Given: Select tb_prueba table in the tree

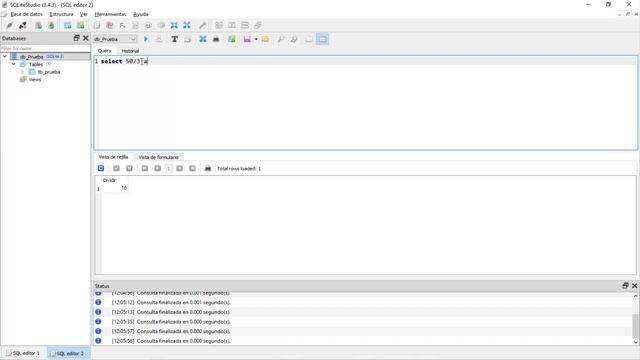Looking at the screenshot, I should coord(49,72).
